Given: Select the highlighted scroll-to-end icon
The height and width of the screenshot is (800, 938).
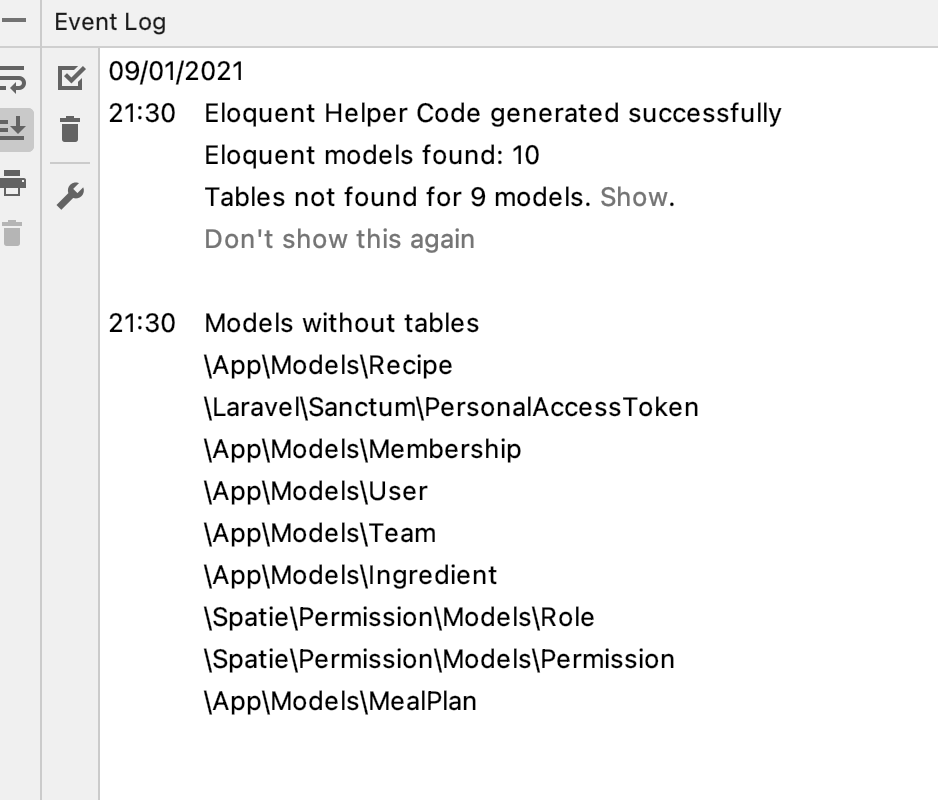Looking at the screenshot, I should pyautogui.click(x=13, y=129).
